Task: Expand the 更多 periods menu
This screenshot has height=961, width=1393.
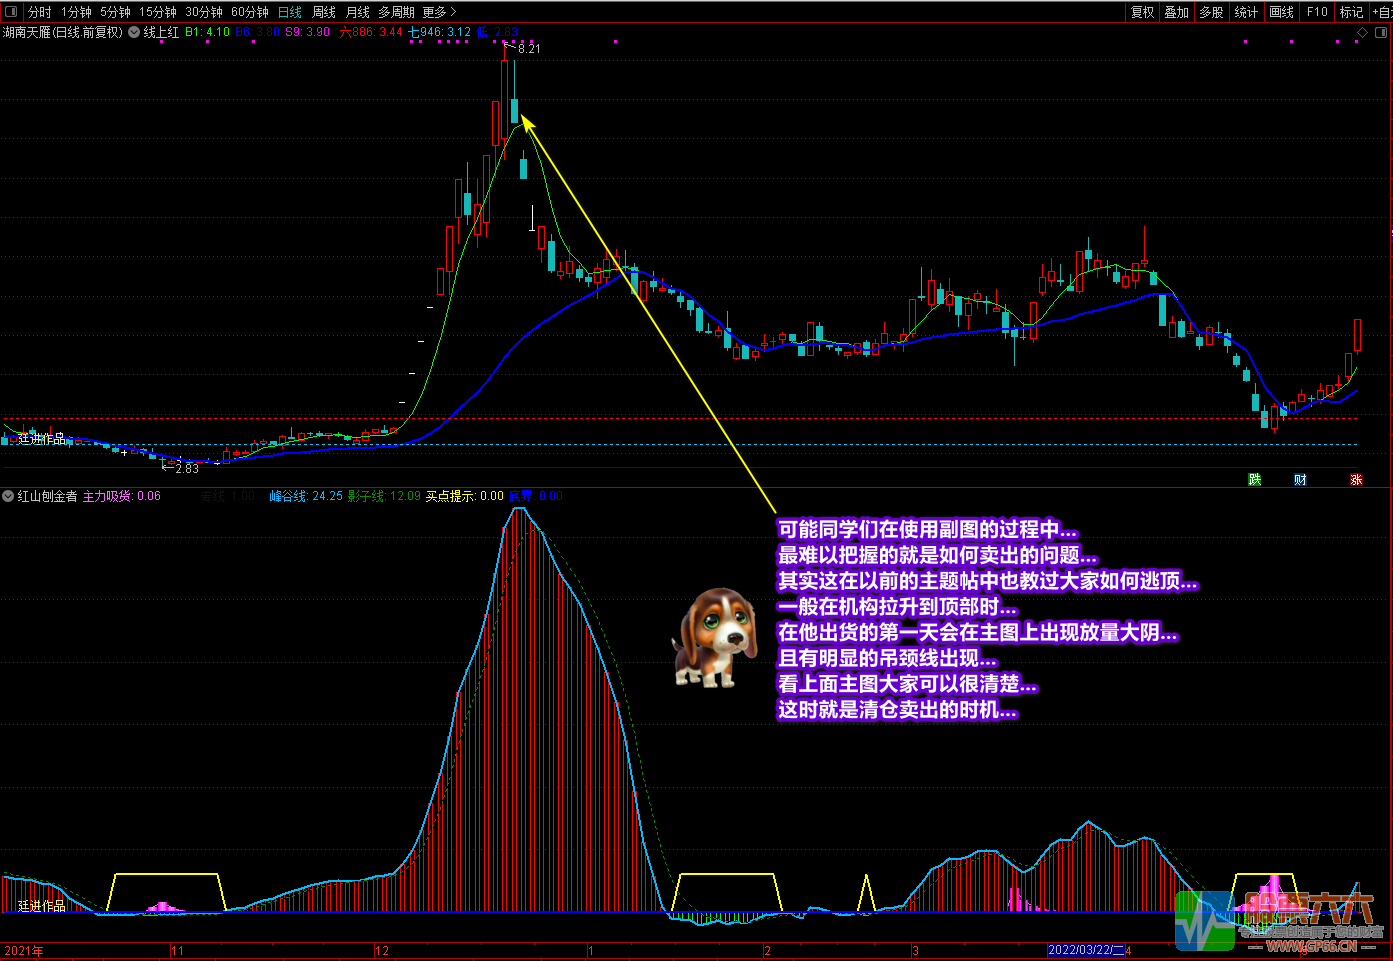Action: [438, 12]
